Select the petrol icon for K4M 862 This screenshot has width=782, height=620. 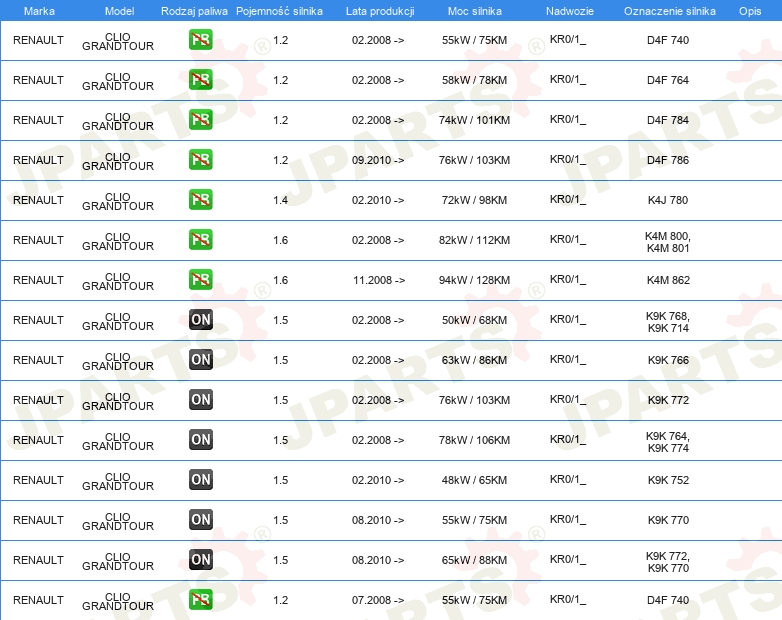click(200, 279)
